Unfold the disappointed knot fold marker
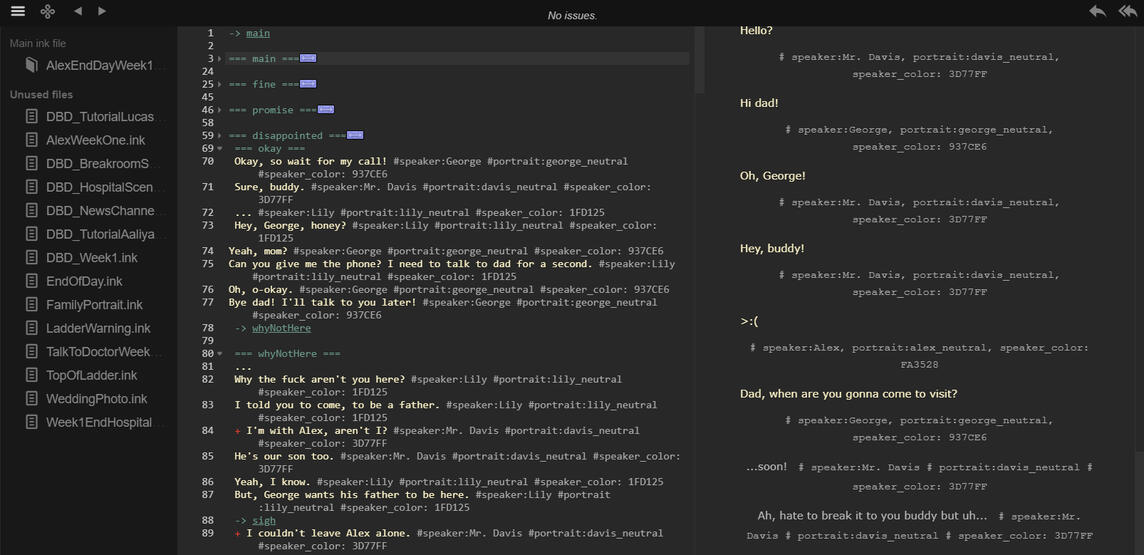This screenshot has width=1144, height=555. [355, 136]
